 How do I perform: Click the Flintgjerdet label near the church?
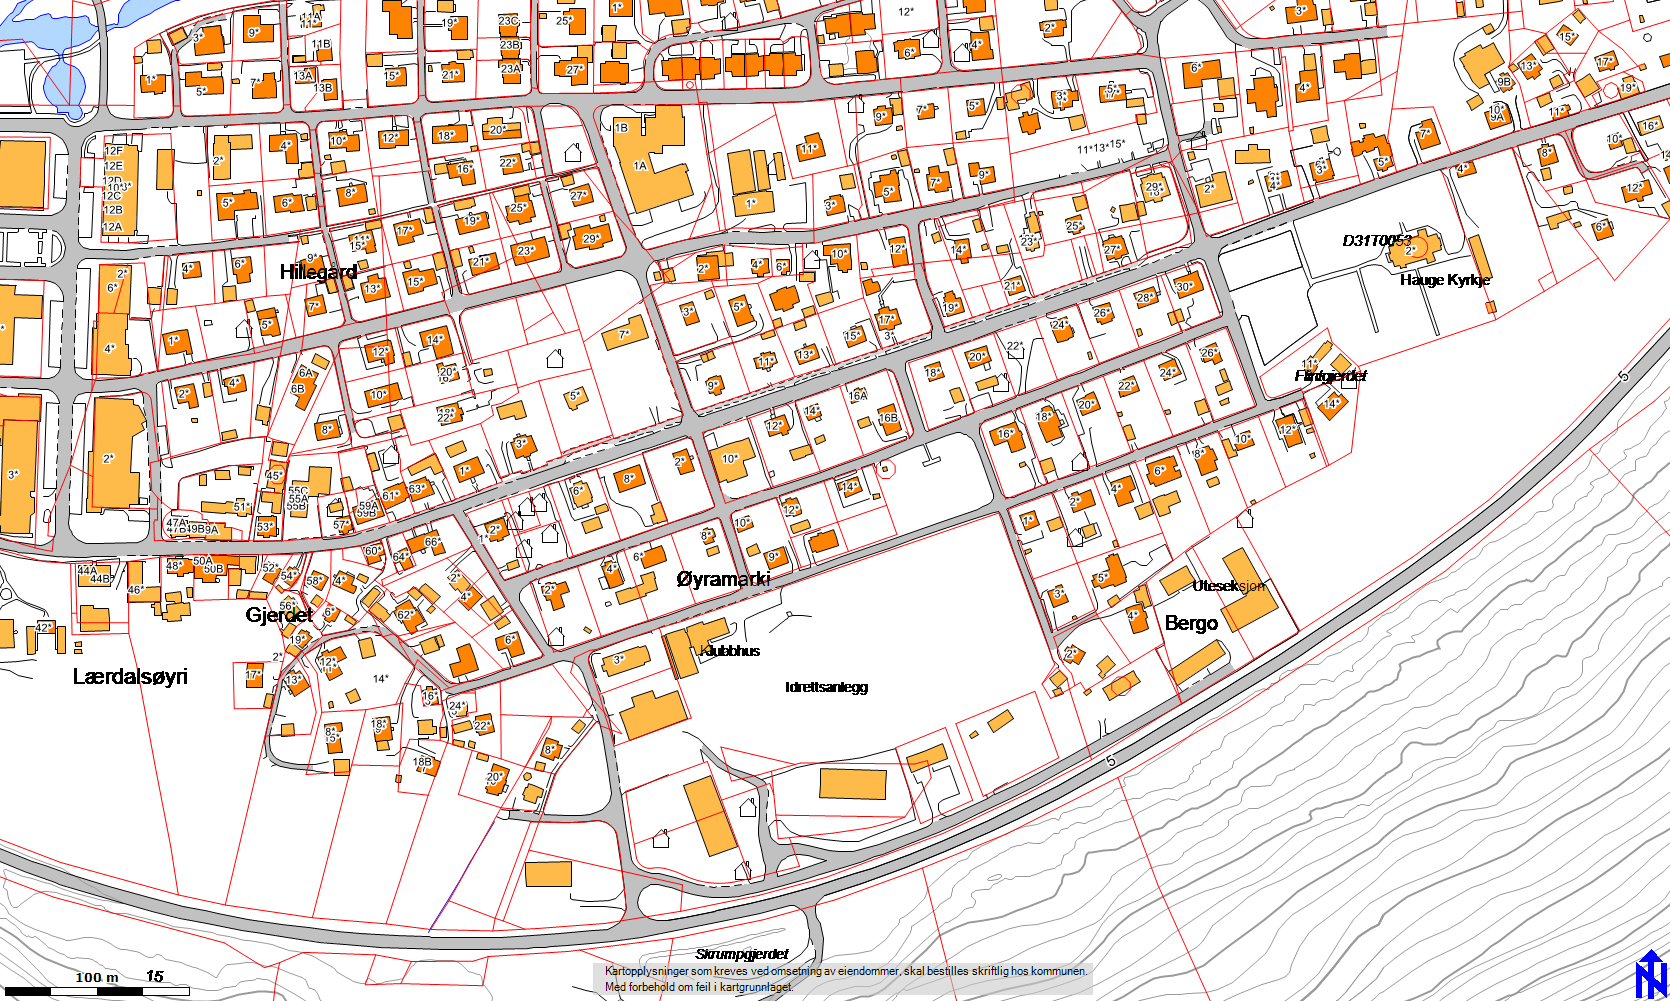pyautogui.click(x=1331, y=376)
